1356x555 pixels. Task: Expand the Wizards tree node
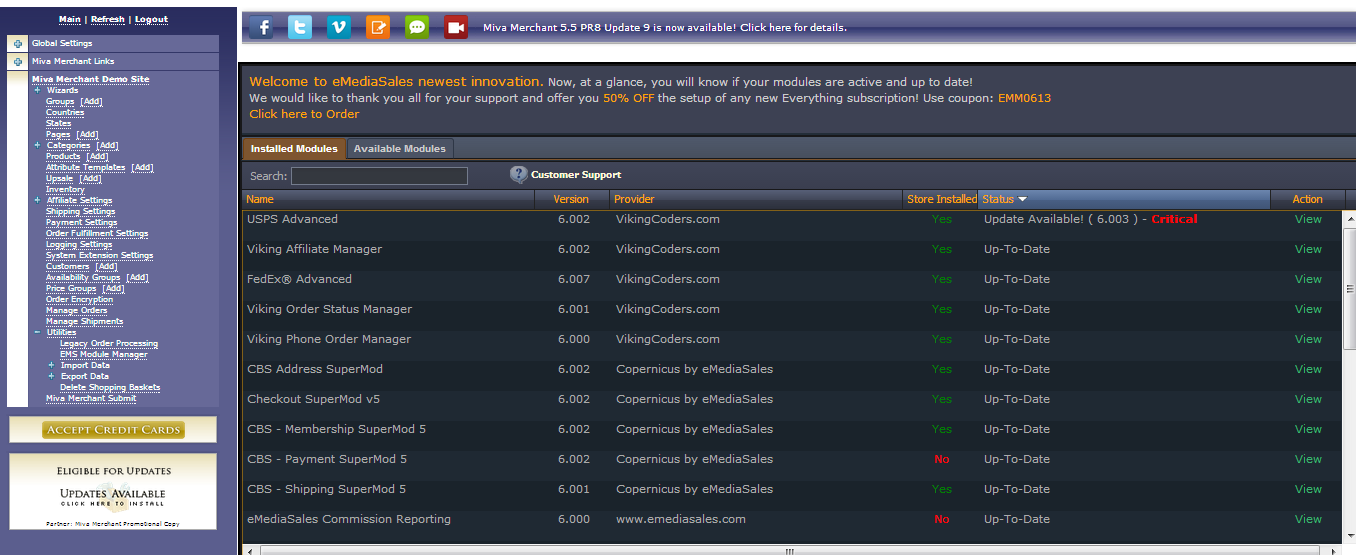click(x=37, y=90)
